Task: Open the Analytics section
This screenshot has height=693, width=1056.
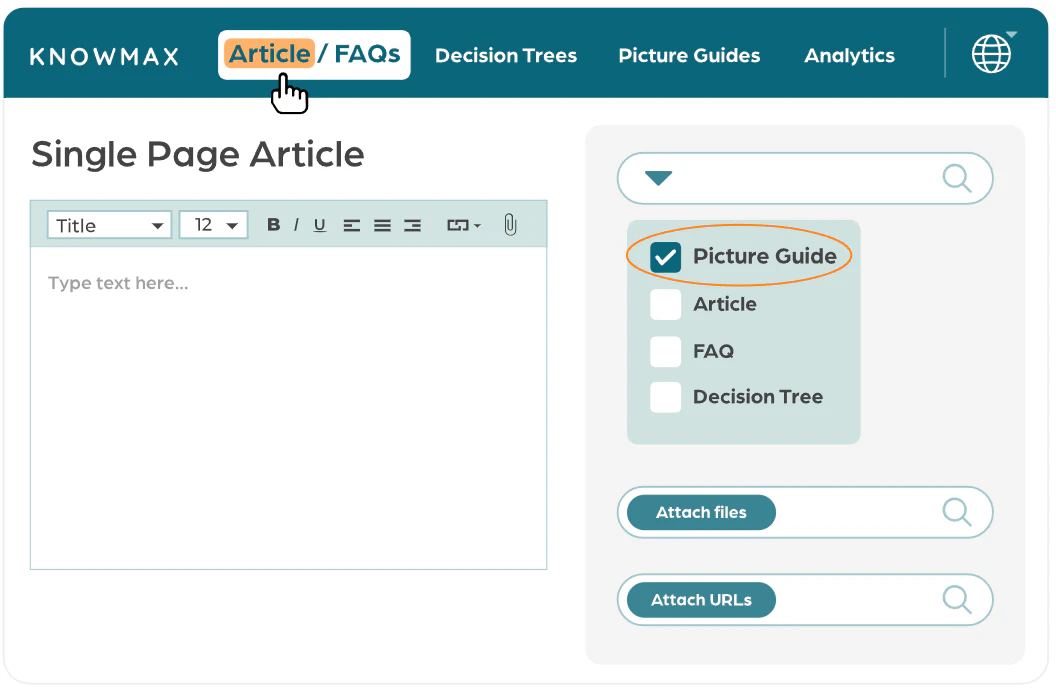Action: (849, 55)
